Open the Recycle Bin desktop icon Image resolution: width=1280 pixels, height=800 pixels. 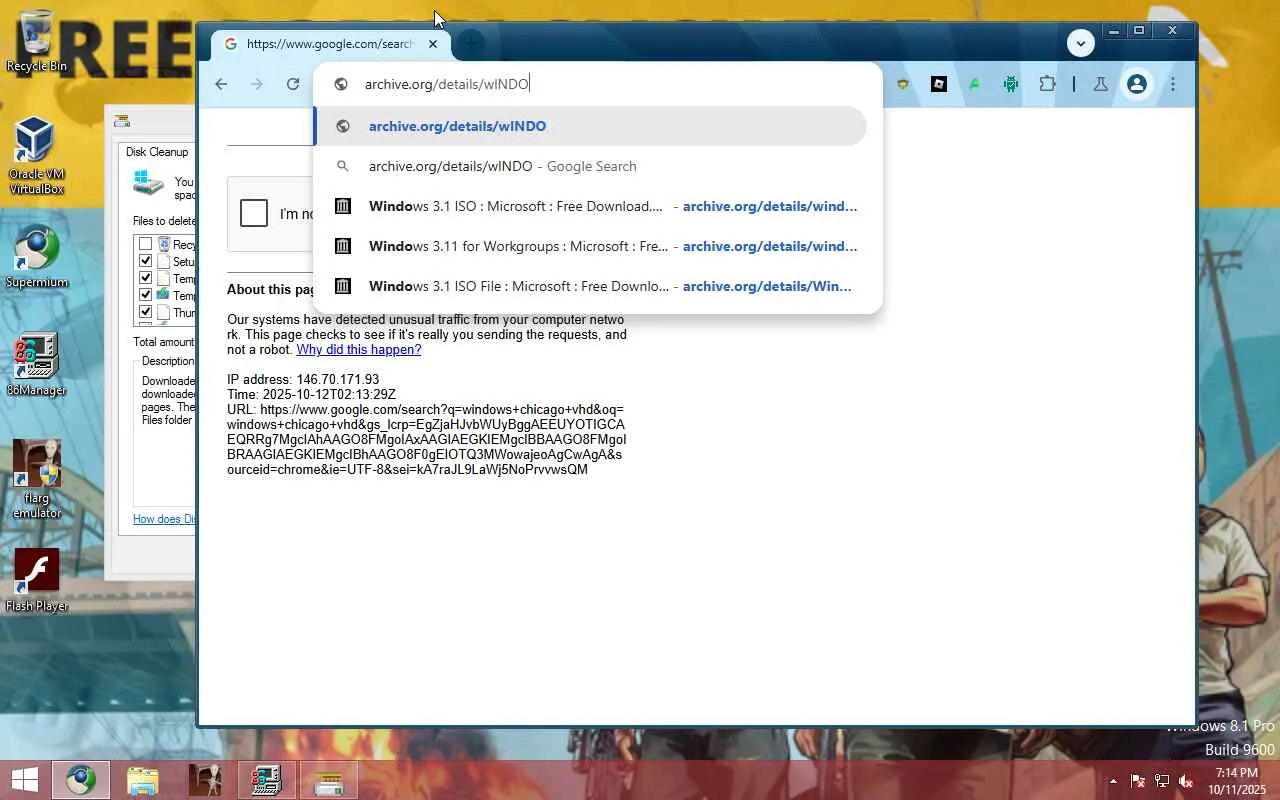pyautogui.click(x=37, y=41)
